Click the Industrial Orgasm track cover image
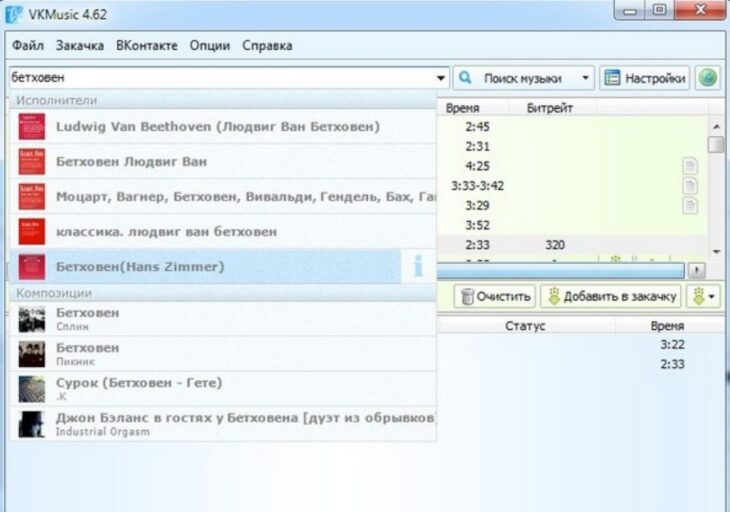Screen dimensions: 730x512 [x=32, y=424]
